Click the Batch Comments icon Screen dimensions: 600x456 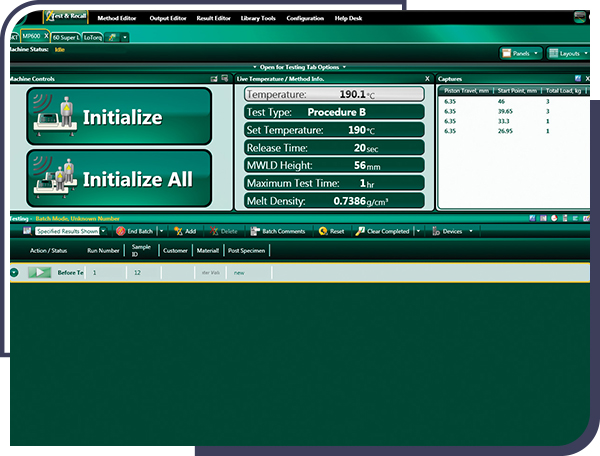(254, 231)
